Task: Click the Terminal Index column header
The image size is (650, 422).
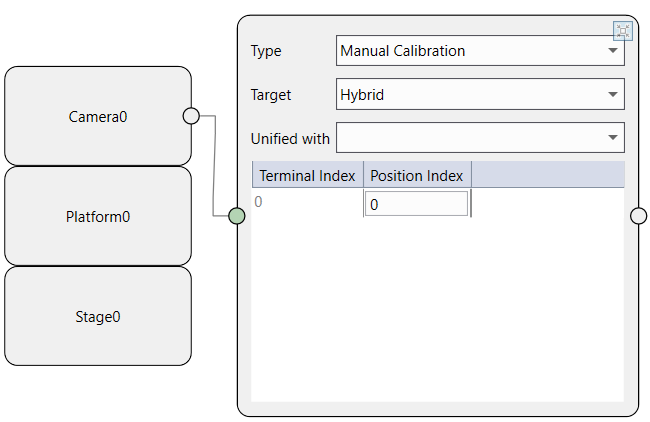Action: pos(307,175)
